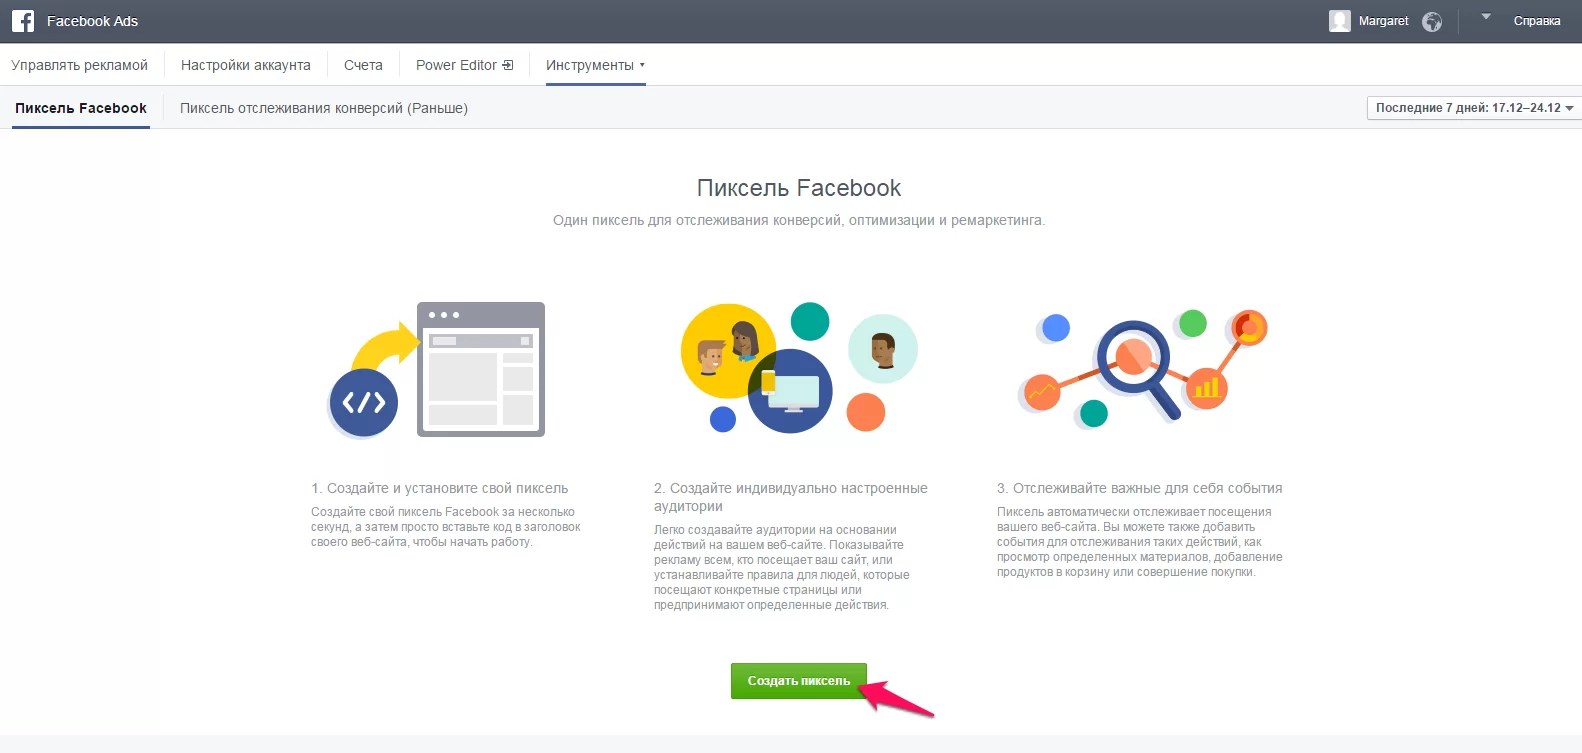Open the Справка help link
Image resolution: width=1582 pixels, height=753 pixels.
coord(1537,21)
